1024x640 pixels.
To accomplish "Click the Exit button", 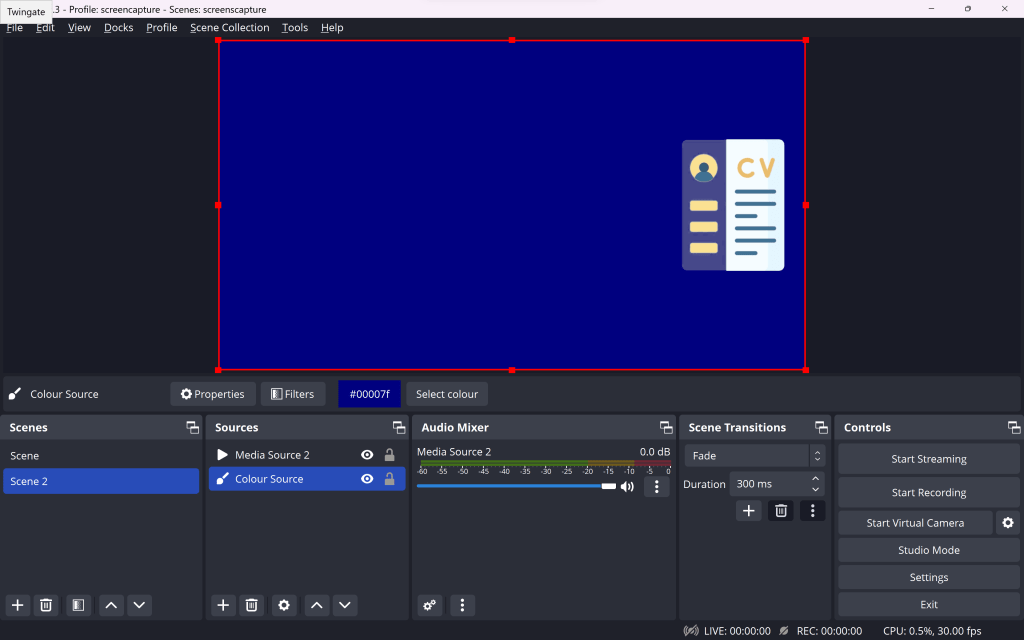I will coord(929,605).
